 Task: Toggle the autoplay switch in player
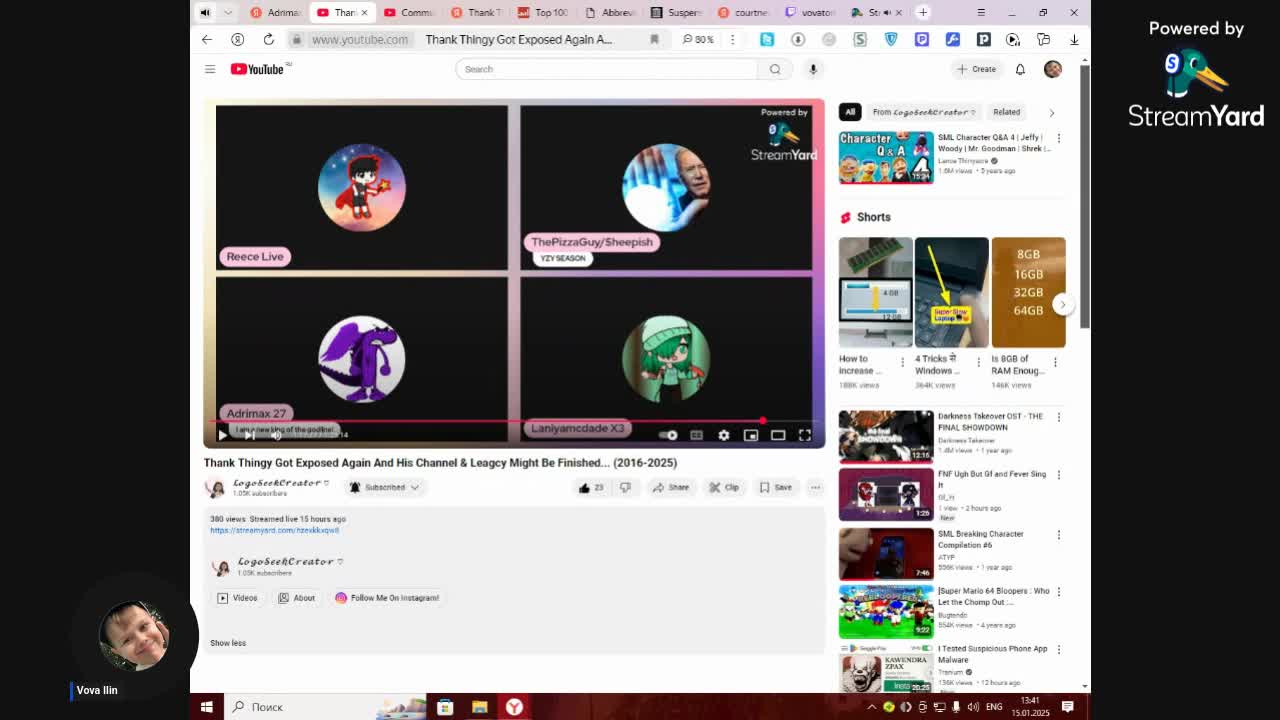coord(668,435)
